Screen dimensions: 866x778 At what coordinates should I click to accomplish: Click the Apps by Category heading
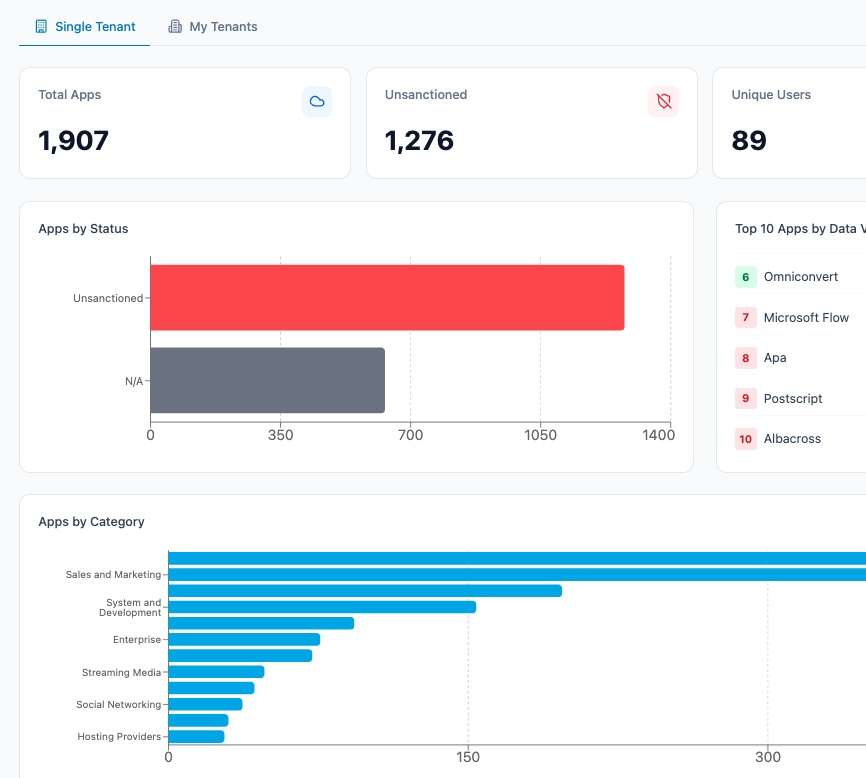pos(92,522)
